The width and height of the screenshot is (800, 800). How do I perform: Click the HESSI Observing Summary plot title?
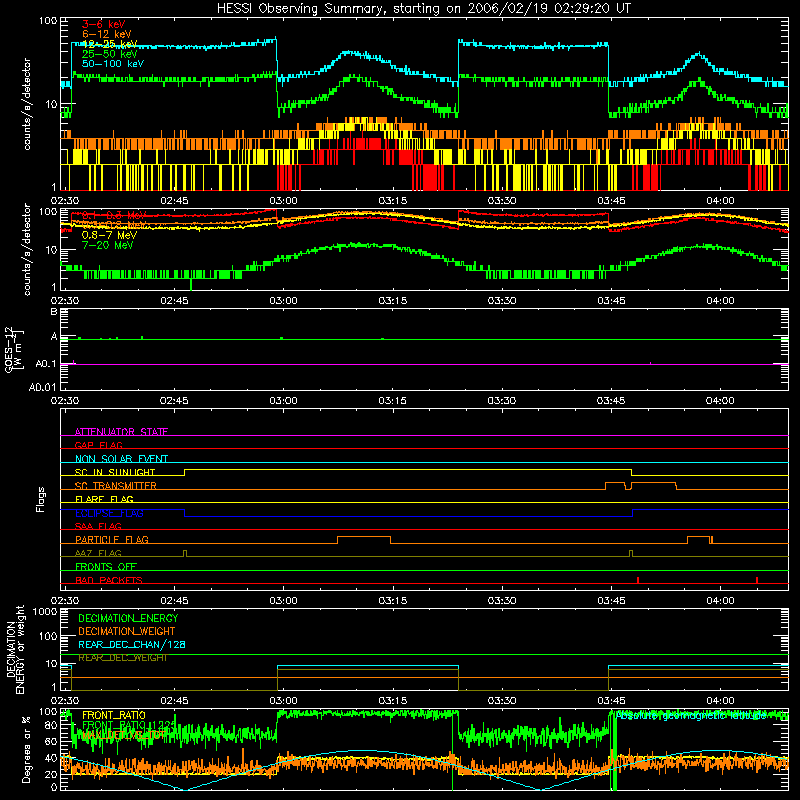(x=424, y=8)
